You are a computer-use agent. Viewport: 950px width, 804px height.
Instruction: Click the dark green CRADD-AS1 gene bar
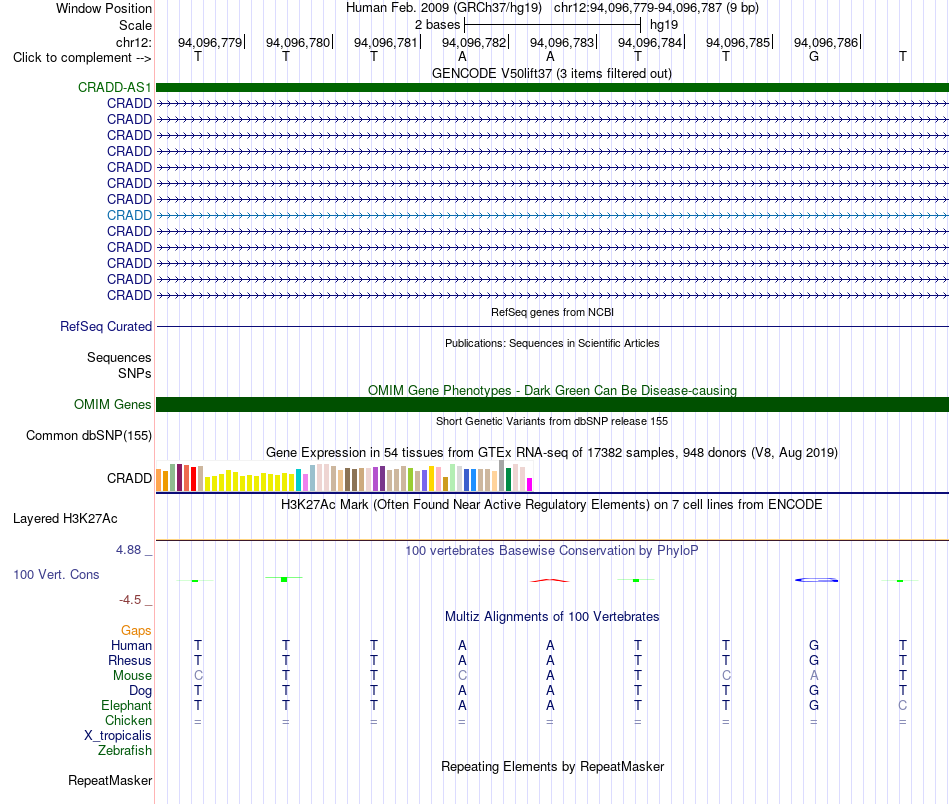click(552, 87)
